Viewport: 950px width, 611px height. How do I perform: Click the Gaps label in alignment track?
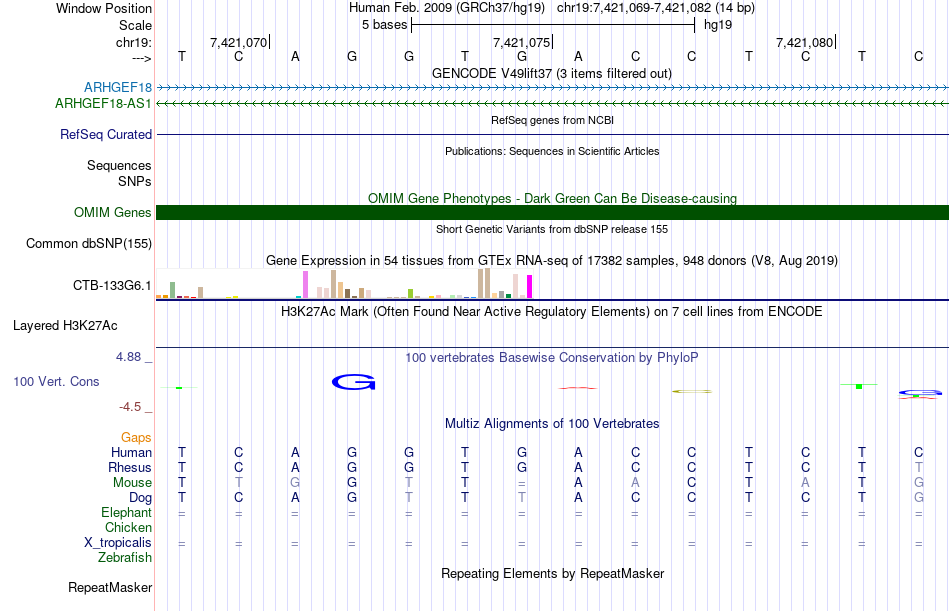coord(136,438)
